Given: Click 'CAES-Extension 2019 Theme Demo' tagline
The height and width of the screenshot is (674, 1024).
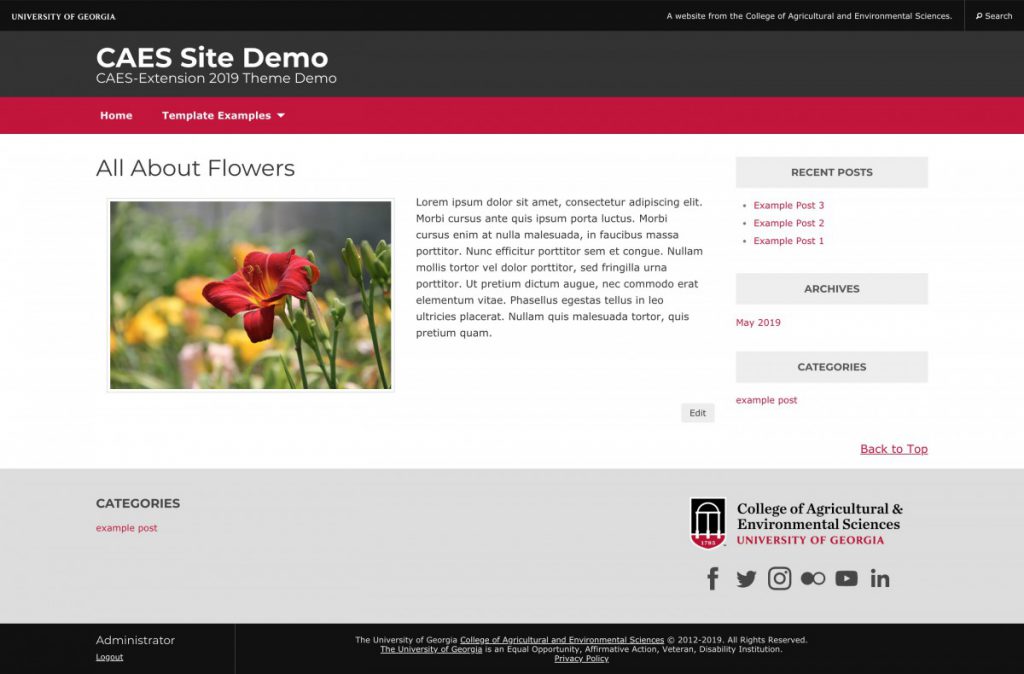Looking at the screenshot, I should 216,78.
